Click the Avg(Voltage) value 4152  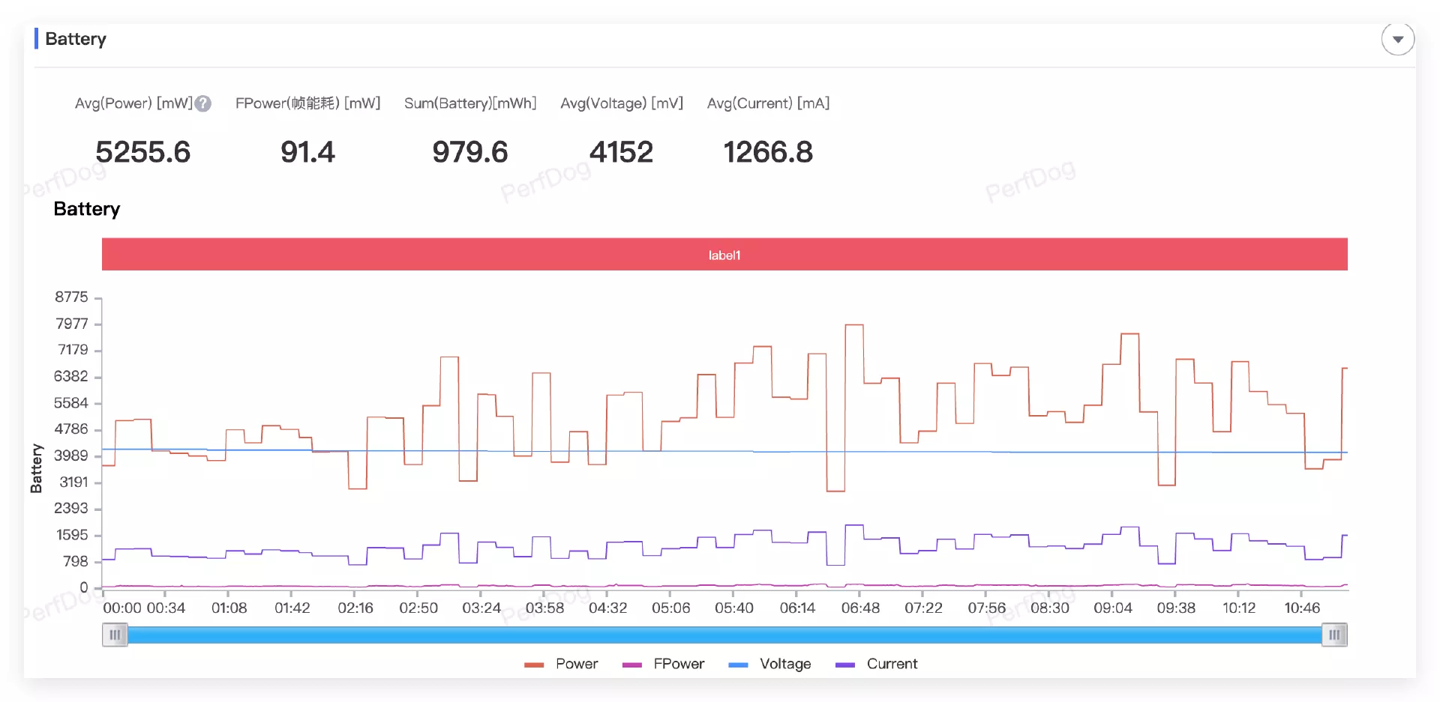[x=621, y=152]
